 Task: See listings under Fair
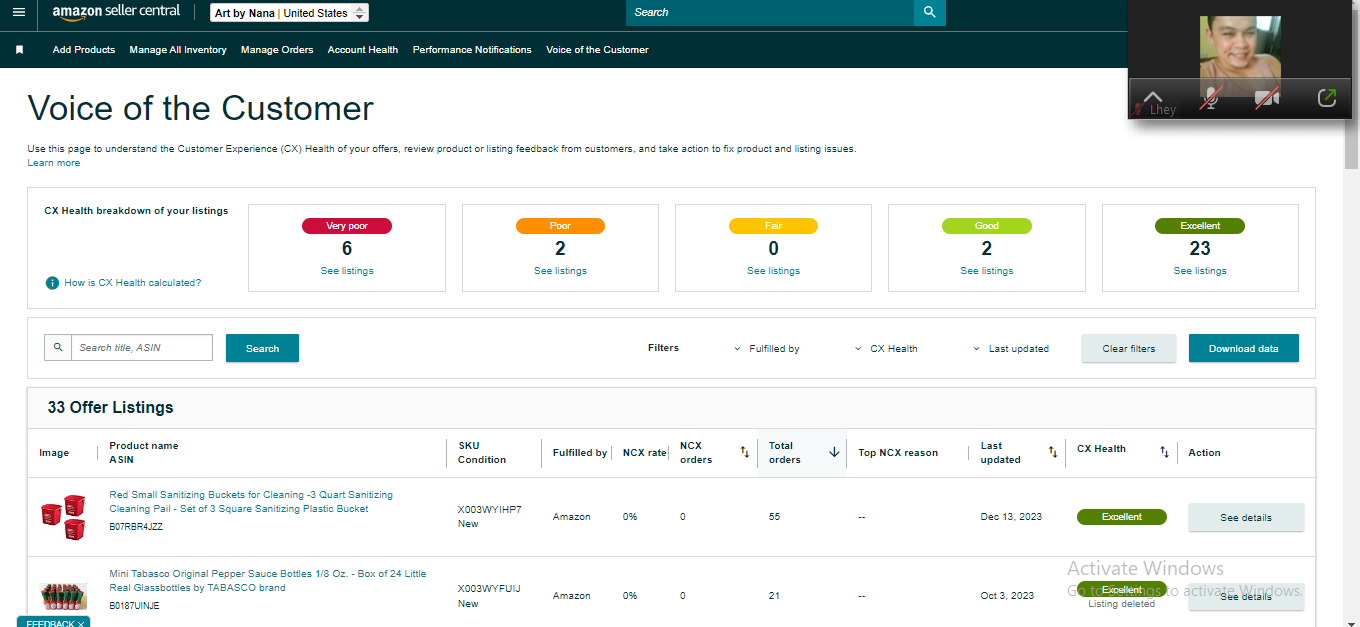coord(773,271)
